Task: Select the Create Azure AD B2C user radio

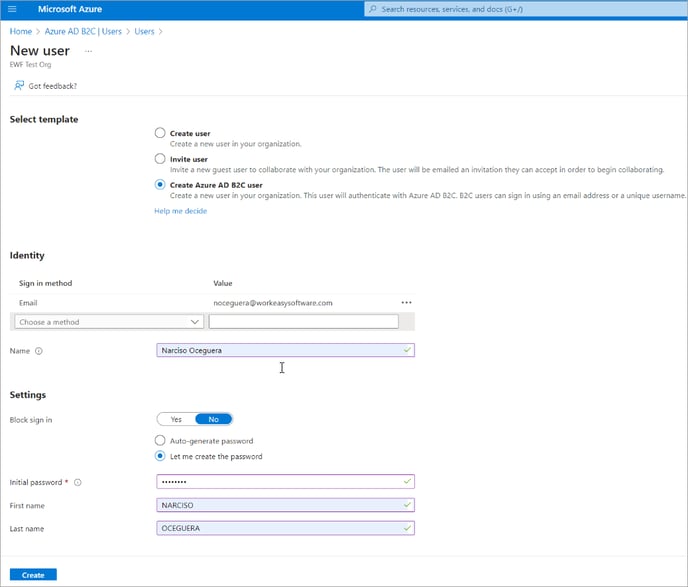Action: pyautogui.click(x=160, y=185)
